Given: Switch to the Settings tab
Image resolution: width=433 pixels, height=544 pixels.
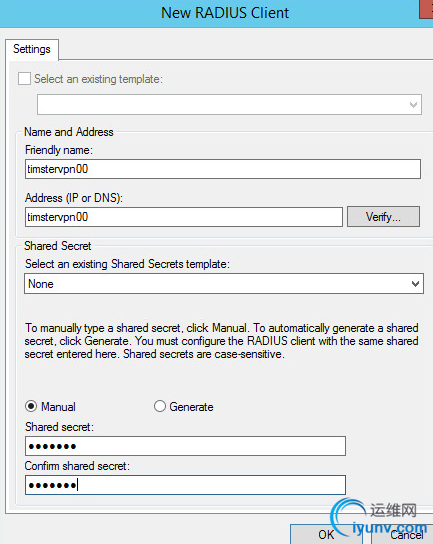Looking at the screenshot, I should 32,49.
